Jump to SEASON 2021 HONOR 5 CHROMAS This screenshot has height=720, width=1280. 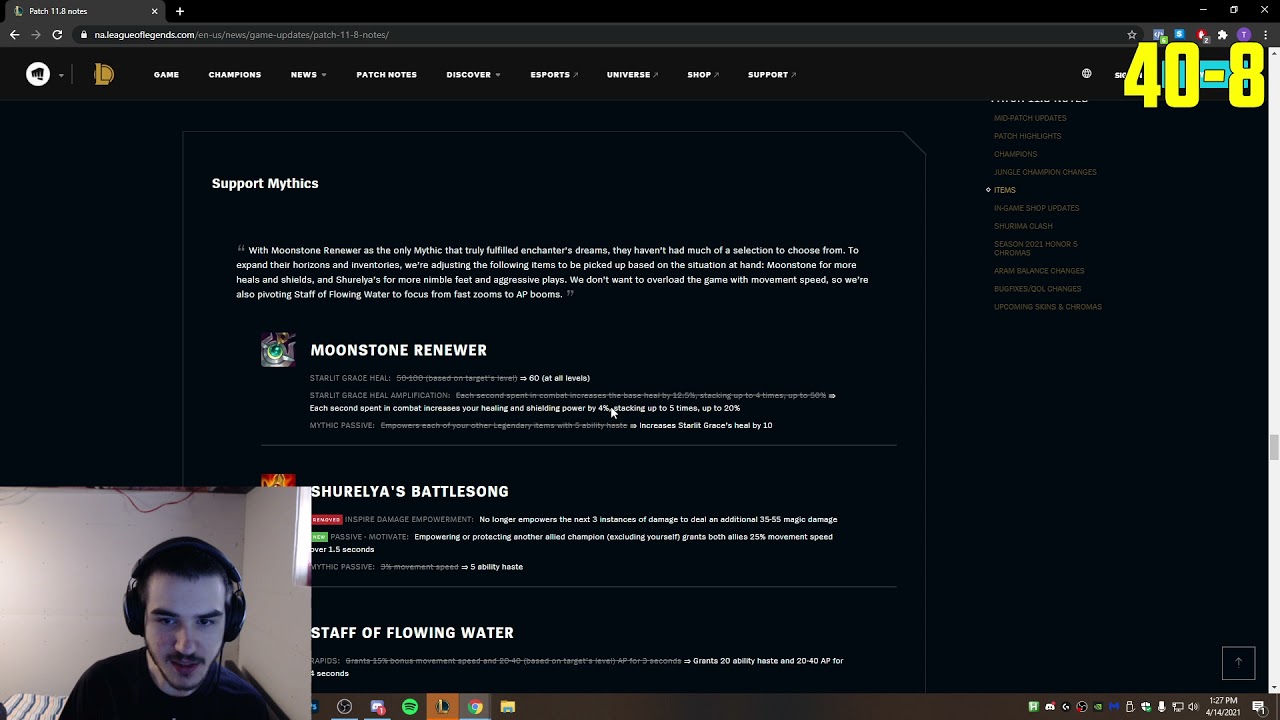coord(1035,248)
